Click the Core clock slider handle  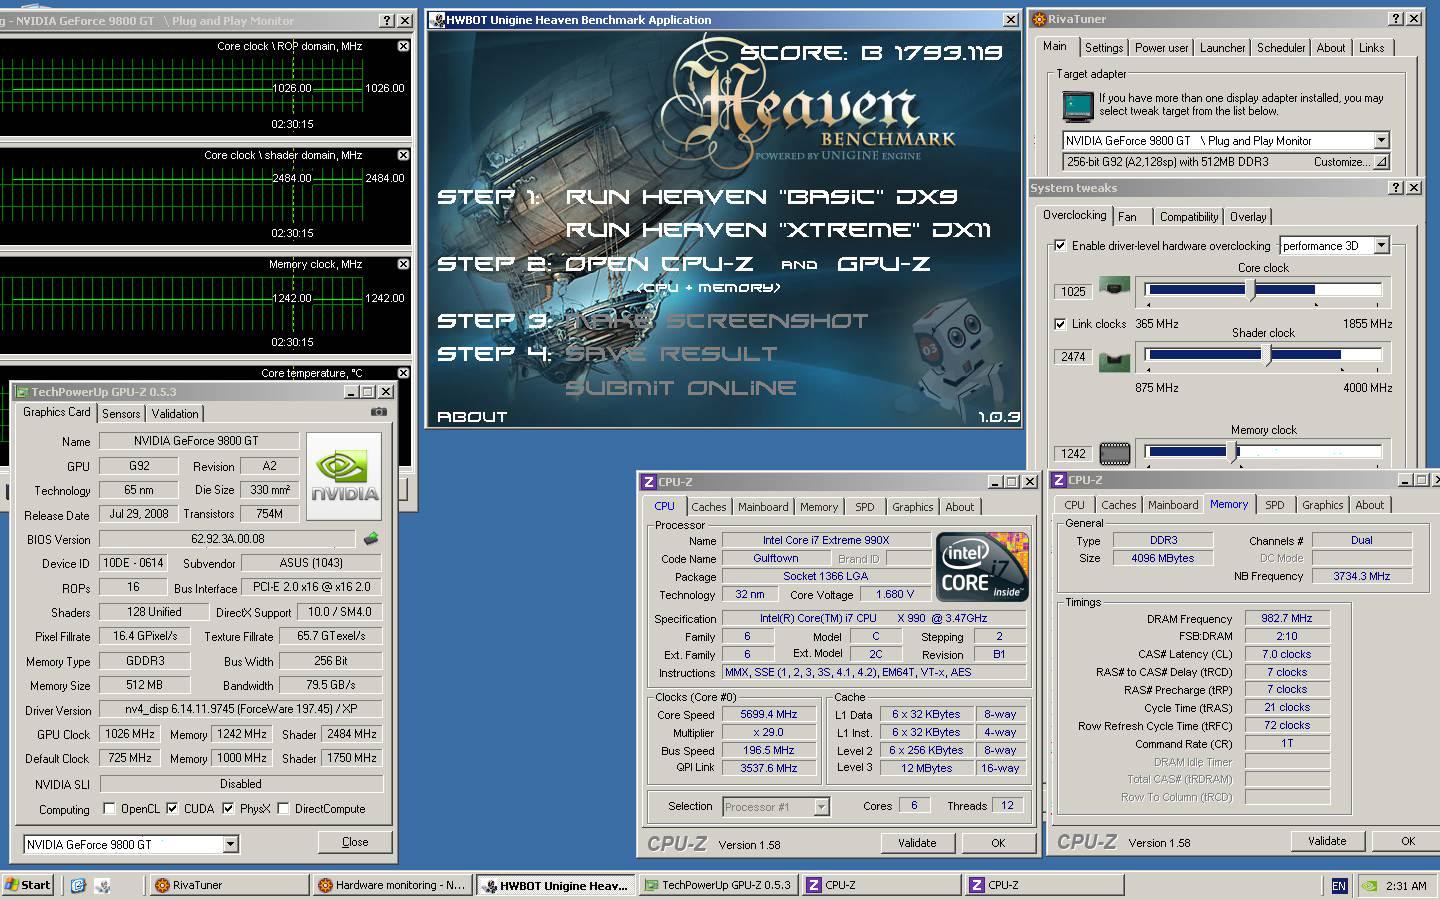(1251, 290)
